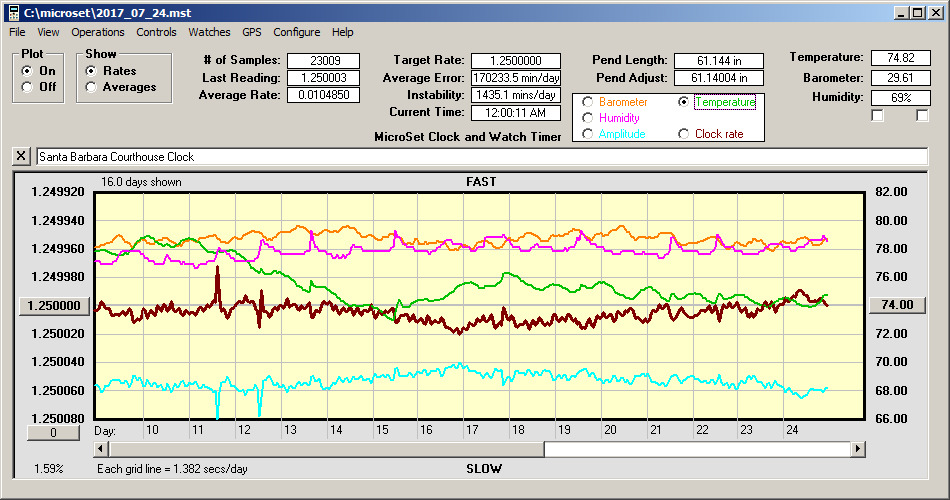Viewport: 950px width, 500px height.
Task: Click the Average Rate field 0.0104850
Action: click(x=324, y=95)
